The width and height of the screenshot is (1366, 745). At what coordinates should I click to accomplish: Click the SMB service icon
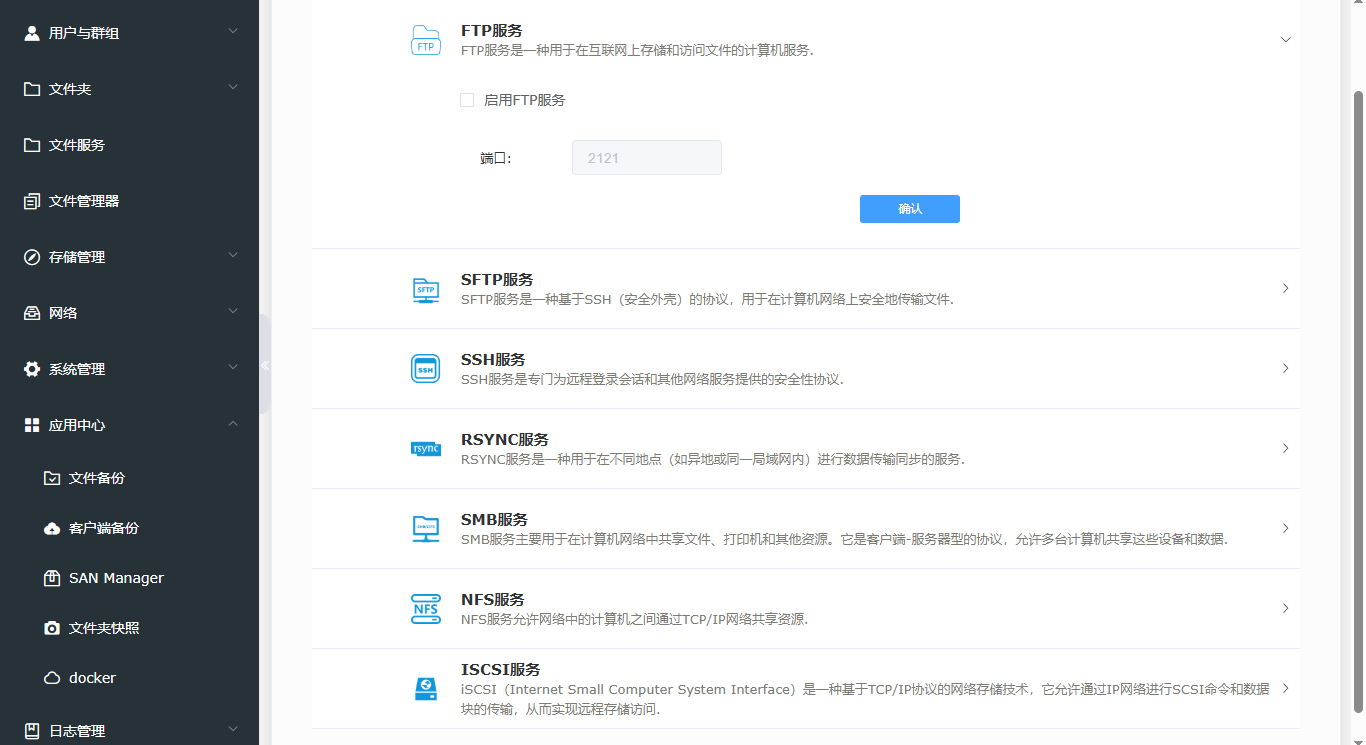pyautogui.click(x=426, y=528)
